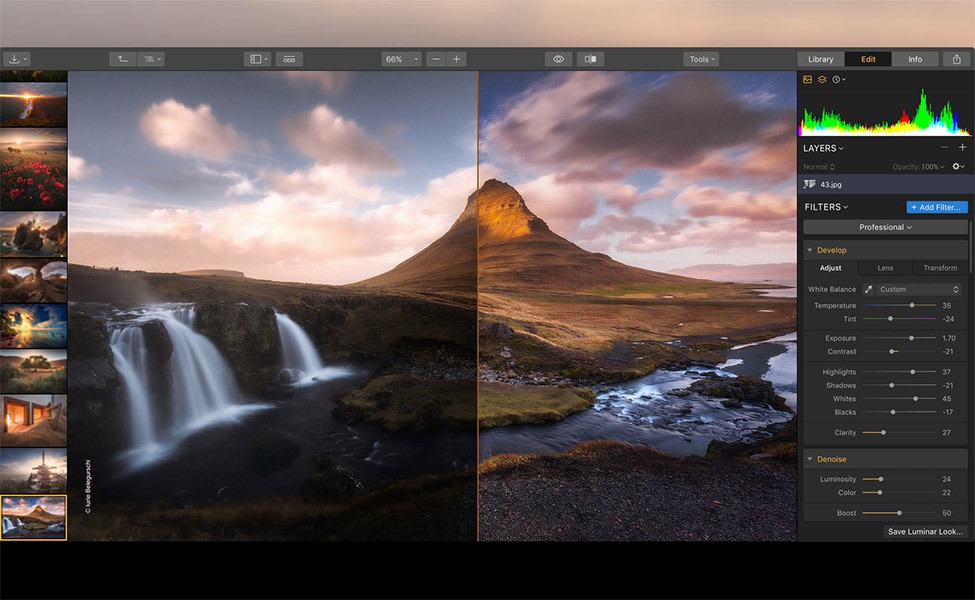
Task: Click the Denoise Color slider handle
Action: click(x=879, y=492)
